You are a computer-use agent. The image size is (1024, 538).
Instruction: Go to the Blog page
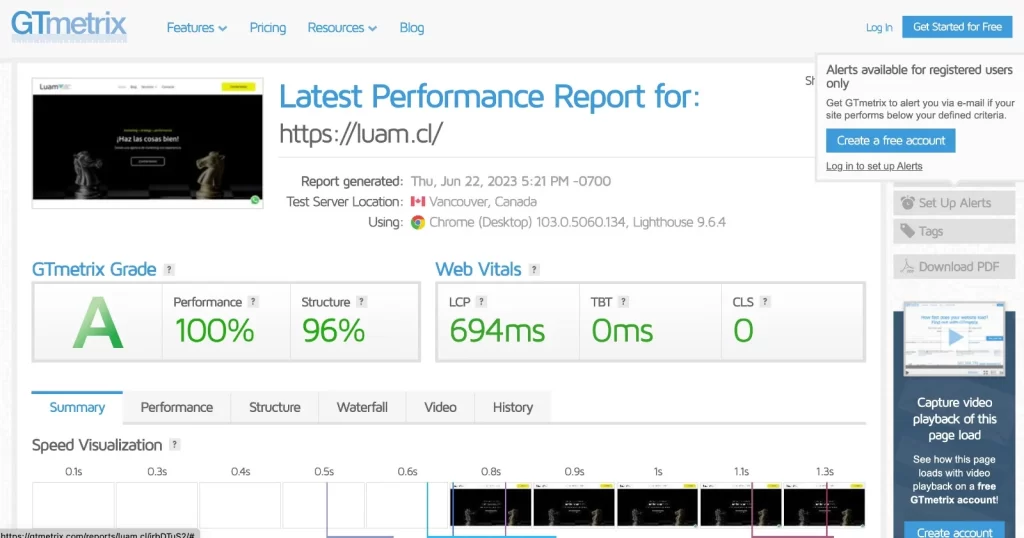coord(412,28)
